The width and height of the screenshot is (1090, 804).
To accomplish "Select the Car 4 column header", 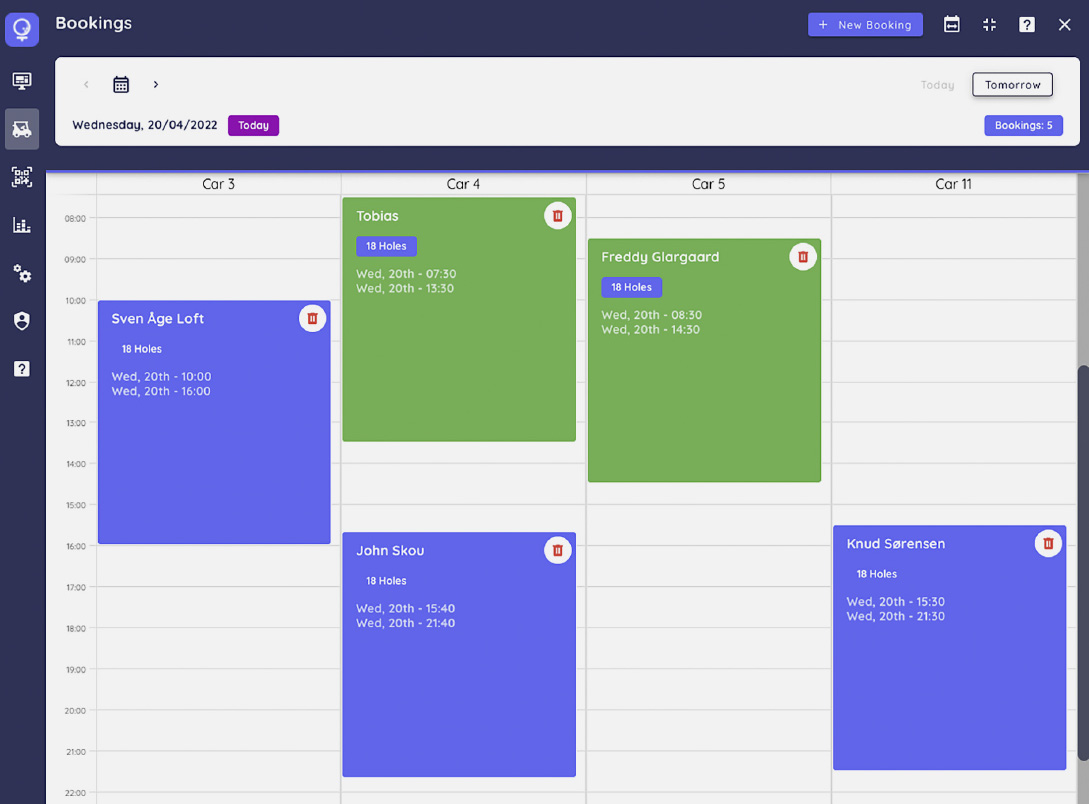I will pos(463,184).
